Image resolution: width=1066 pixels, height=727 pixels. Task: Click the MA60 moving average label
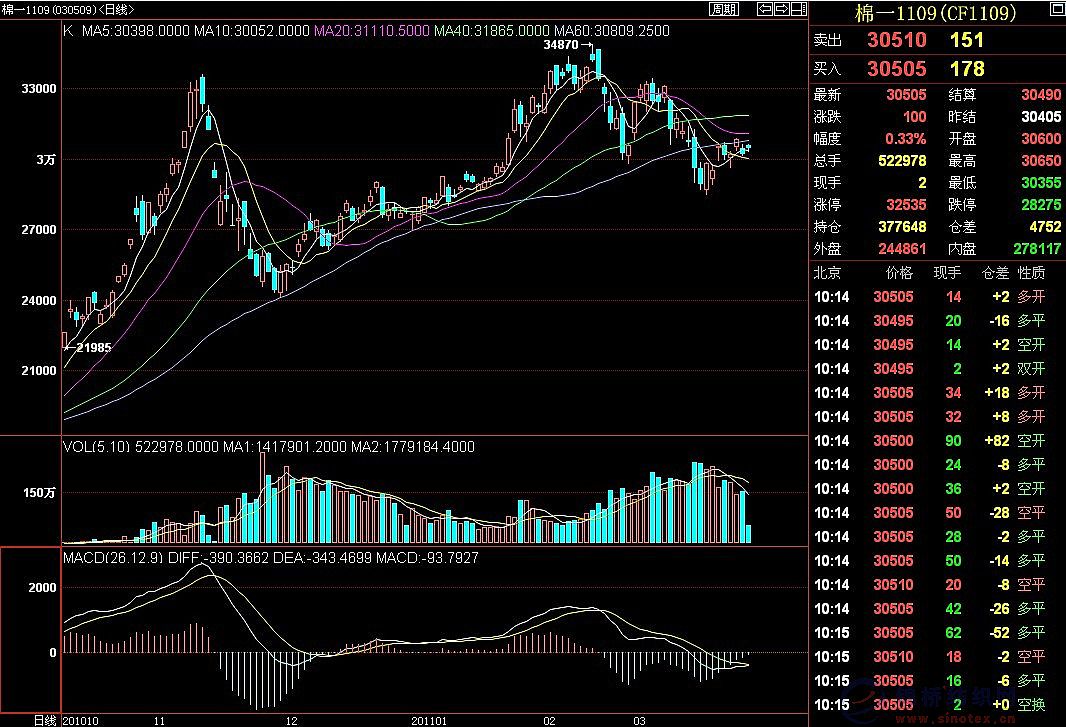point(613,31)
